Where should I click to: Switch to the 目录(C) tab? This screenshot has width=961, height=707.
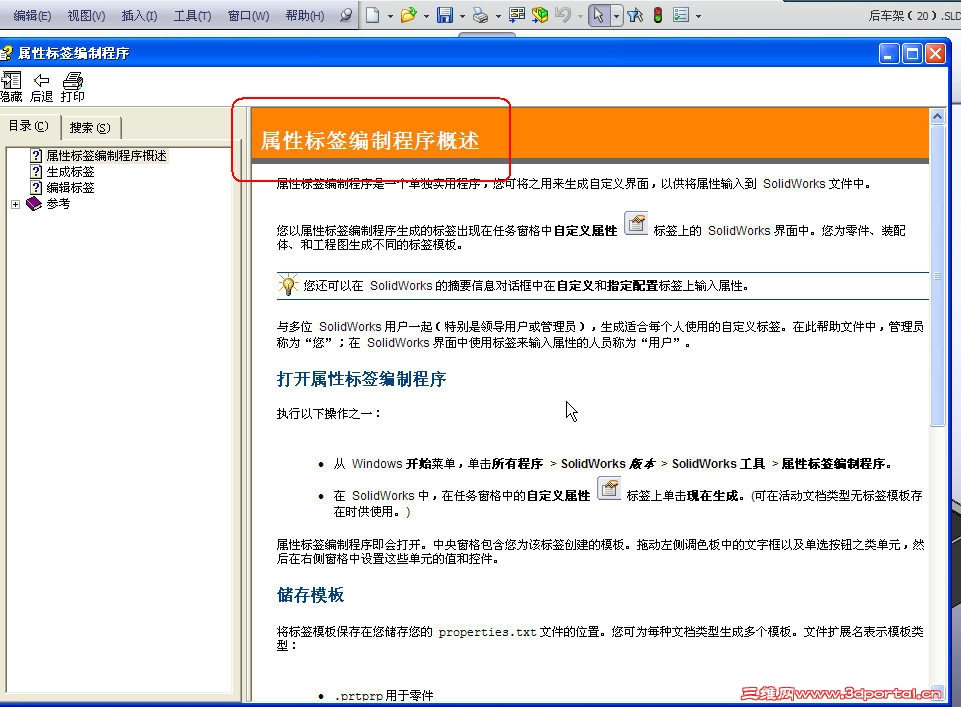(x=29, y=126)
